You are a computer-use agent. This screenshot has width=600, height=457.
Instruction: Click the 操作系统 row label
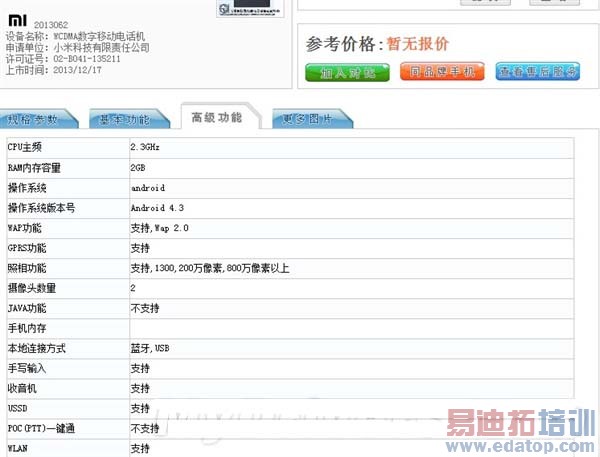(x=27, y=188)
